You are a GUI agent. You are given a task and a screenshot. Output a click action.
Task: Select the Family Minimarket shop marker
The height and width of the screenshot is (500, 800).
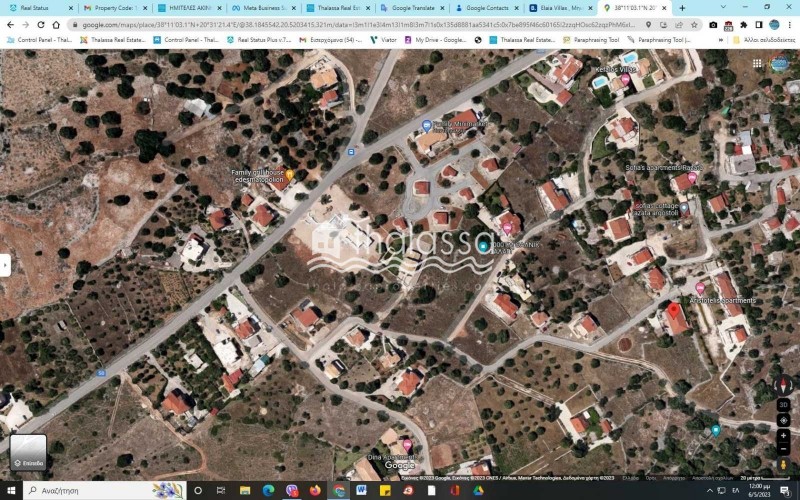point(427,125)
